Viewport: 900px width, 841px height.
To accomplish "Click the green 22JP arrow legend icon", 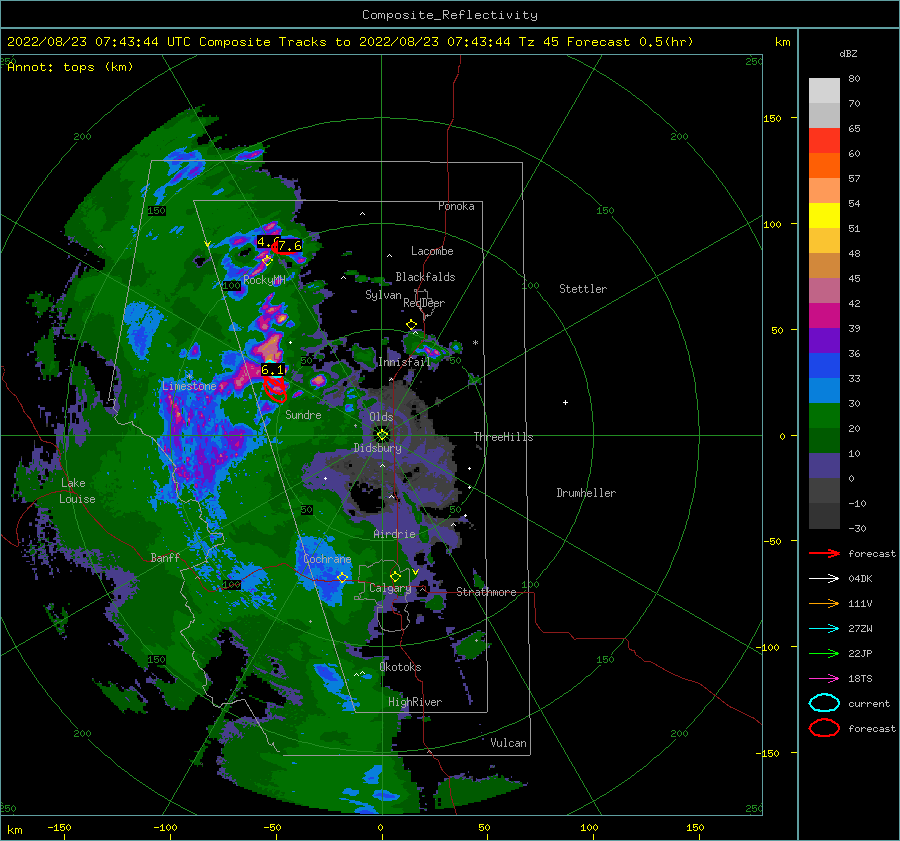I will pos(824,653).
